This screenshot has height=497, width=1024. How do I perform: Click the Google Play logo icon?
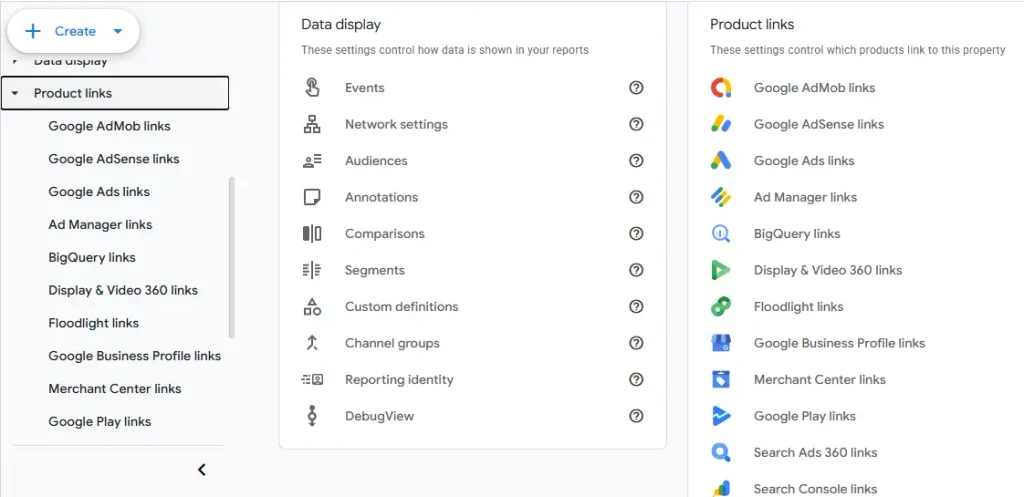(x=721, y=416)
